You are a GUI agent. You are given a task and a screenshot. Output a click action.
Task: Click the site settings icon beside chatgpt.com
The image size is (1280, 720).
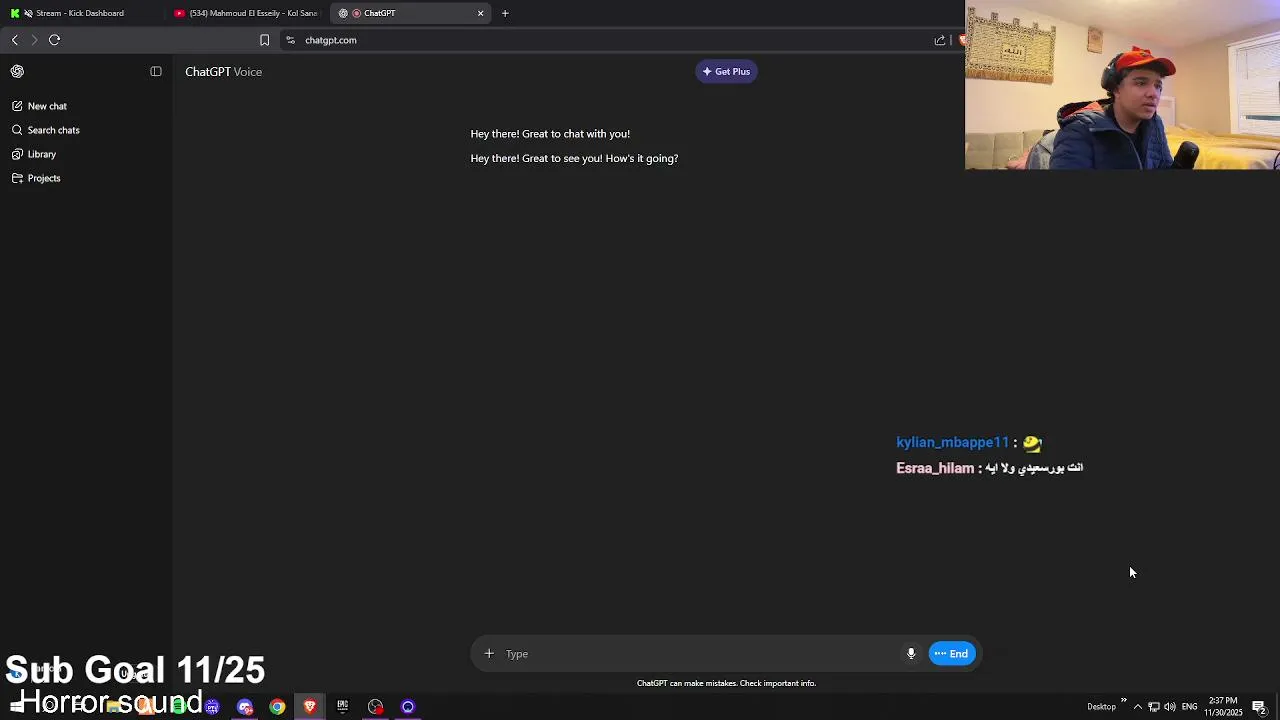point(290,40)
